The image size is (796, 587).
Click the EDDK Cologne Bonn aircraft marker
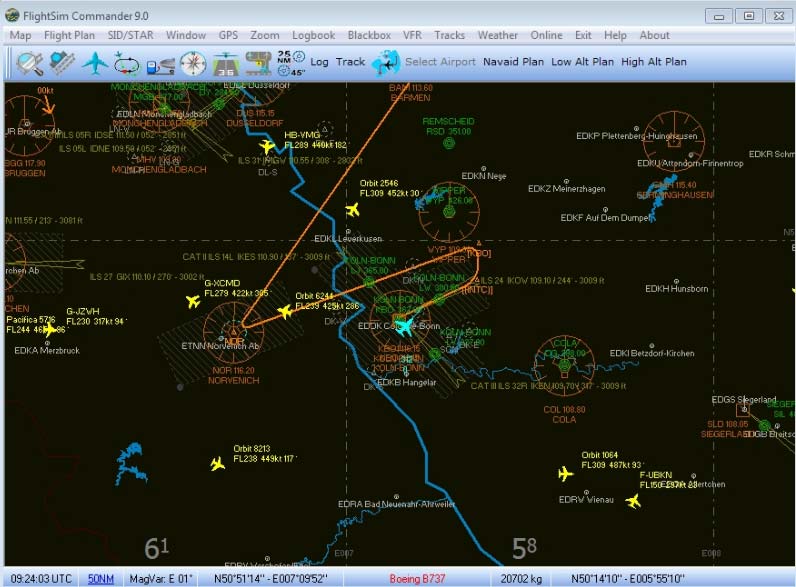point(403,326)
